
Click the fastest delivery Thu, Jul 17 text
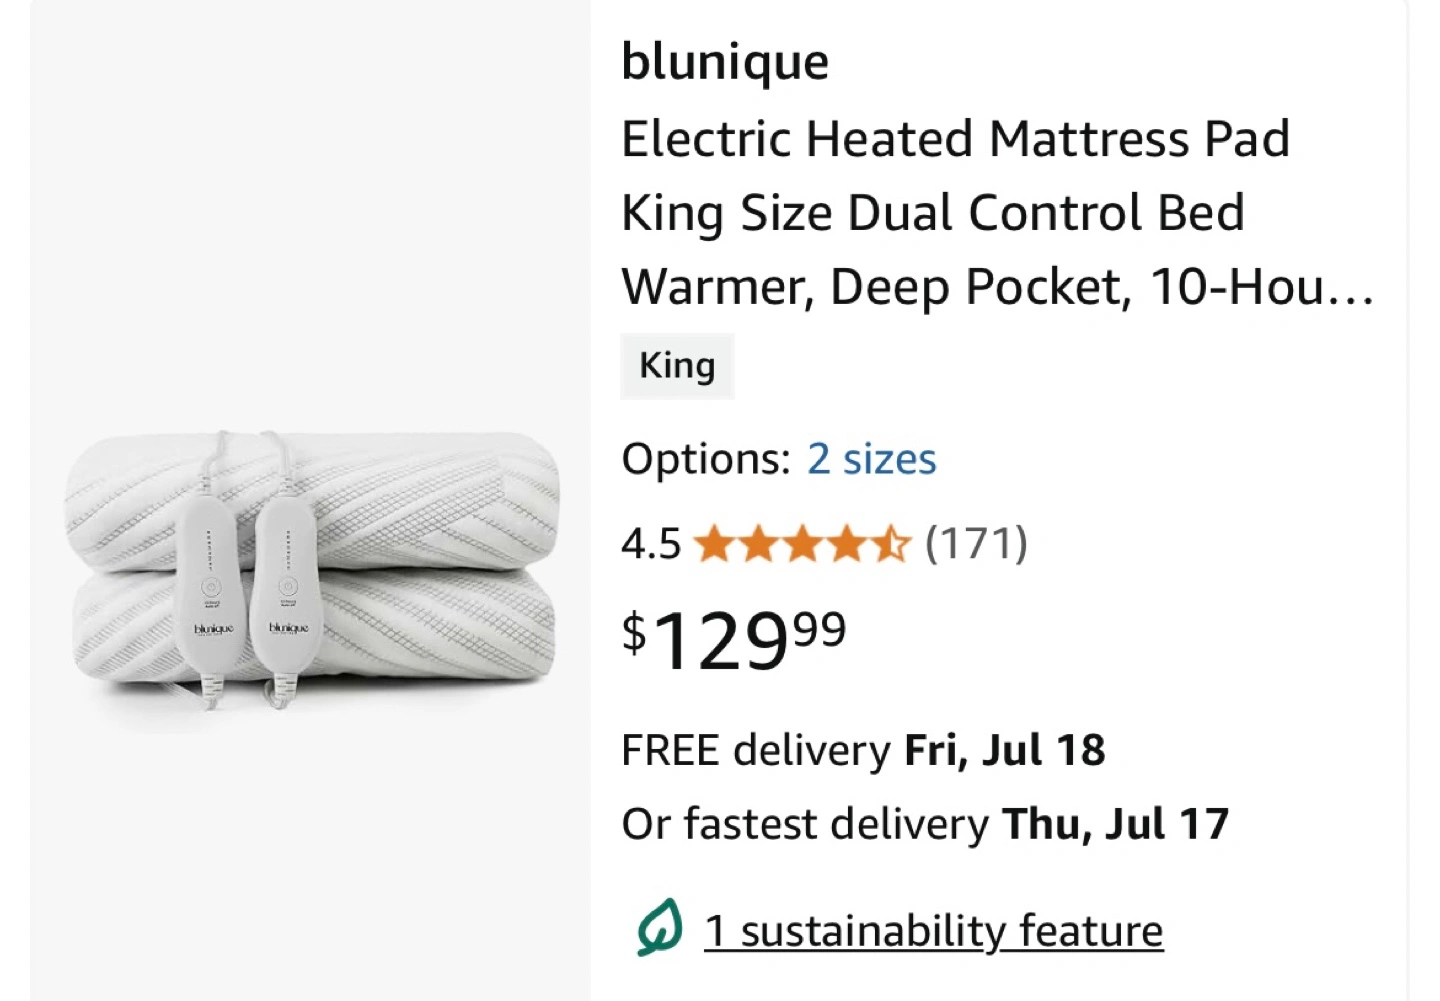925,824
